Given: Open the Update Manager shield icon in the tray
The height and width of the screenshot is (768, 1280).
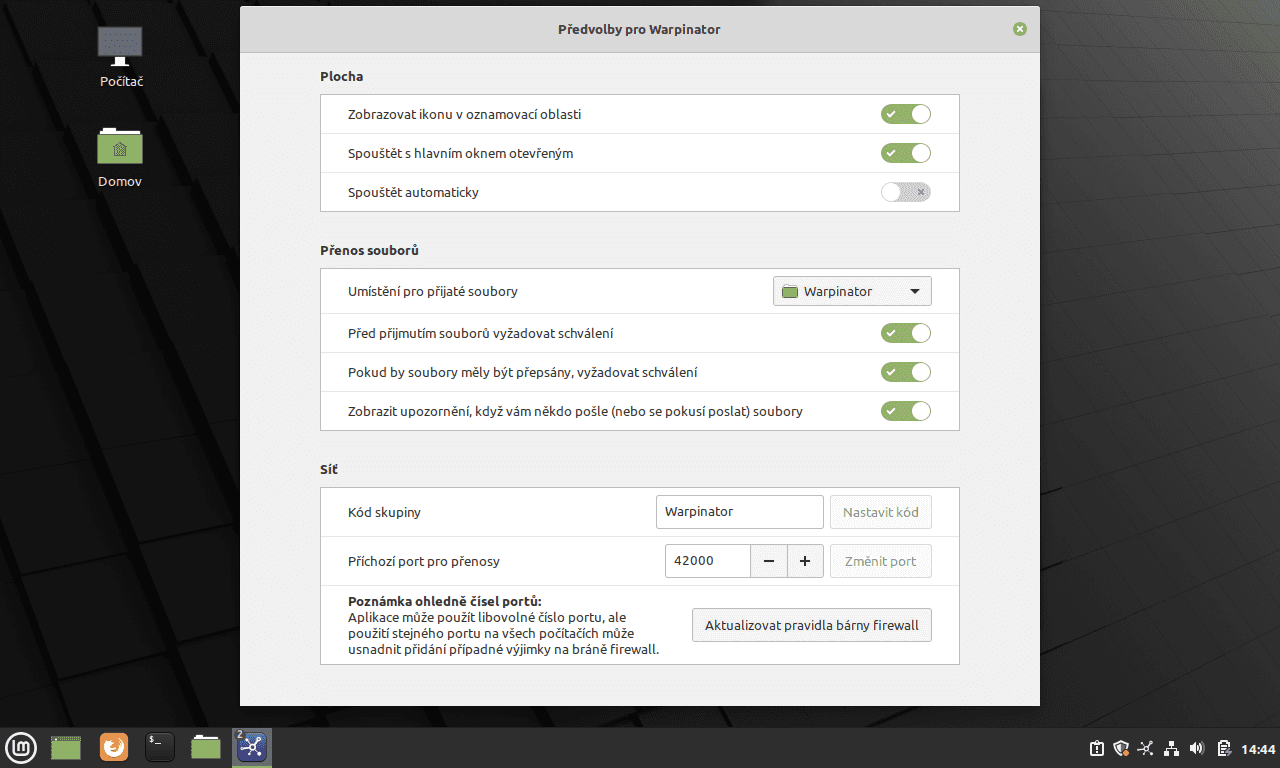Looking at the screenshot, I should tap(1121, 748).
